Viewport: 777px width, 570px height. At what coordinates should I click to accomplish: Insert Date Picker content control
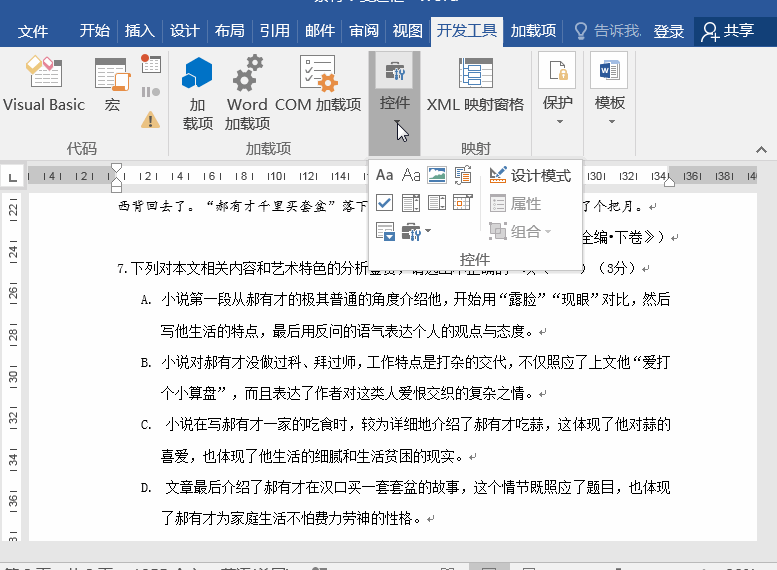463,203
